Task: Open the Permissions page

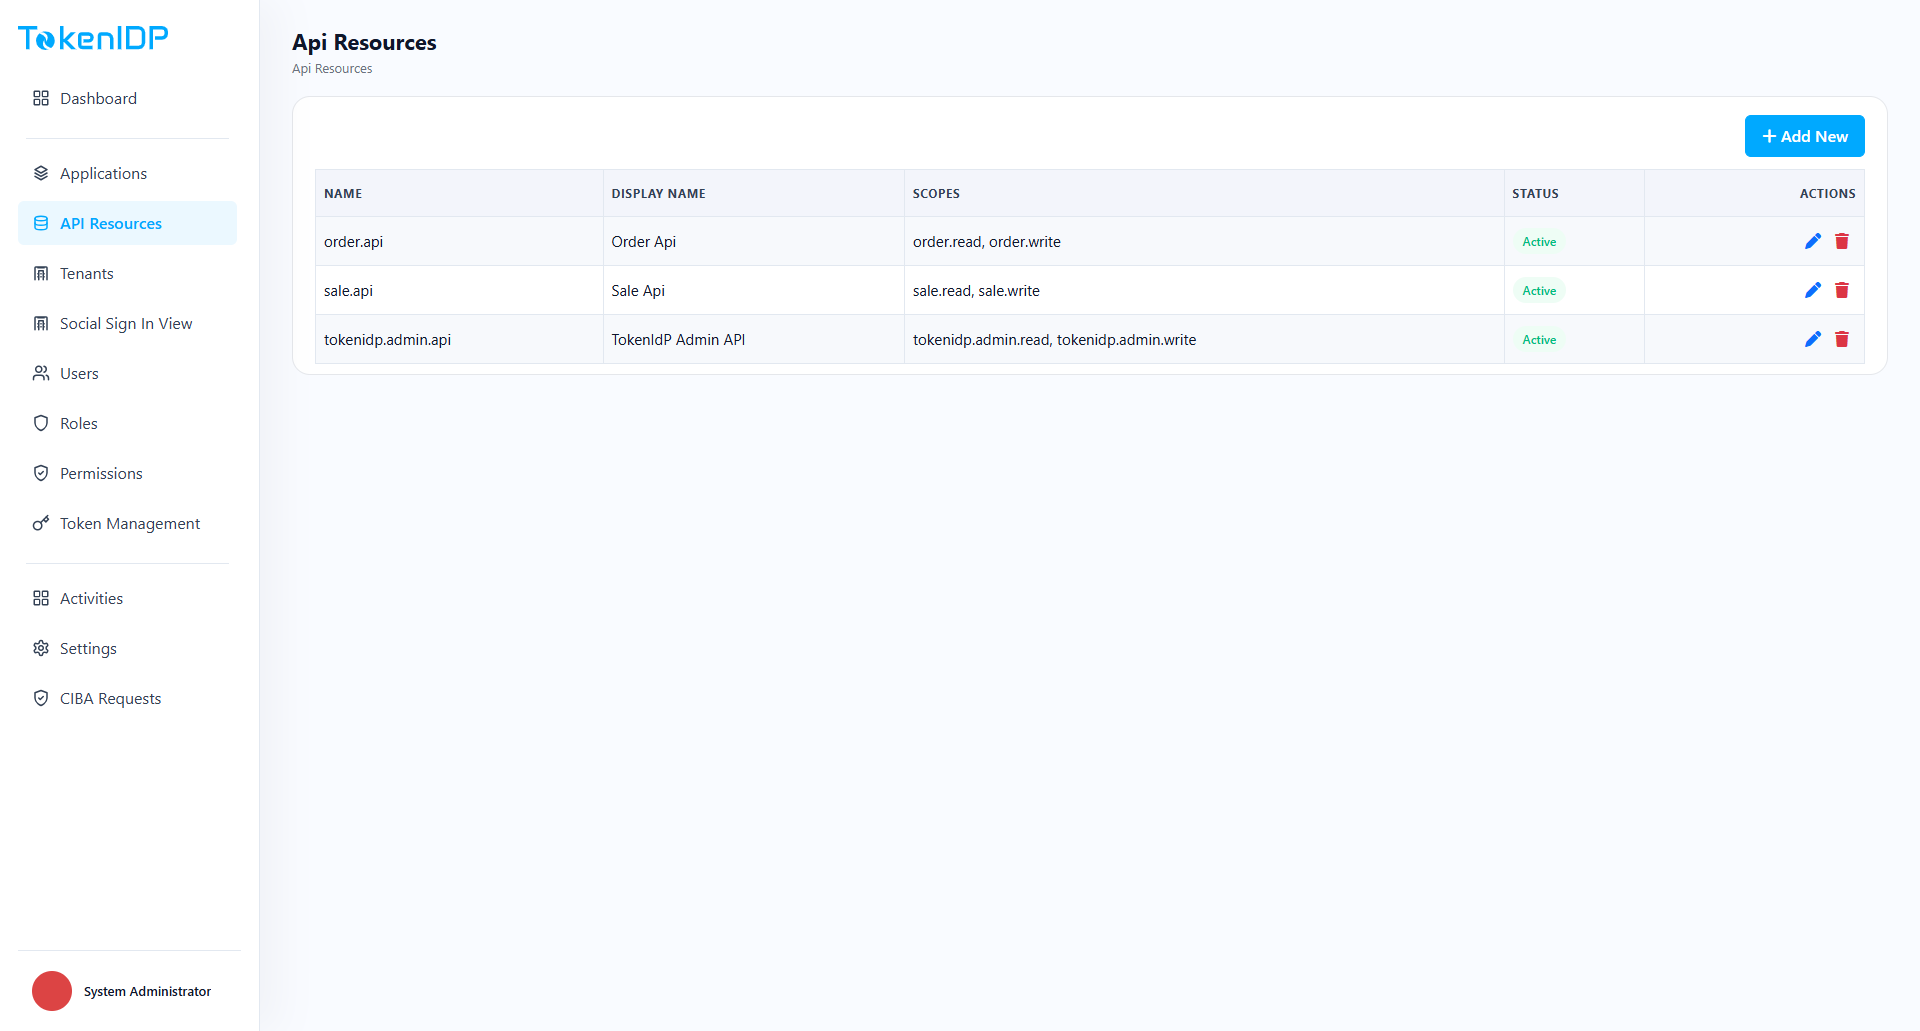Action: coord(127,473)
